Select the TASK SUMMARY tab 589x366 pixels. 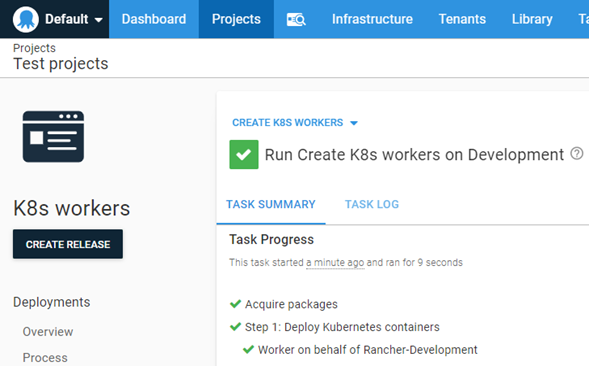271,204
